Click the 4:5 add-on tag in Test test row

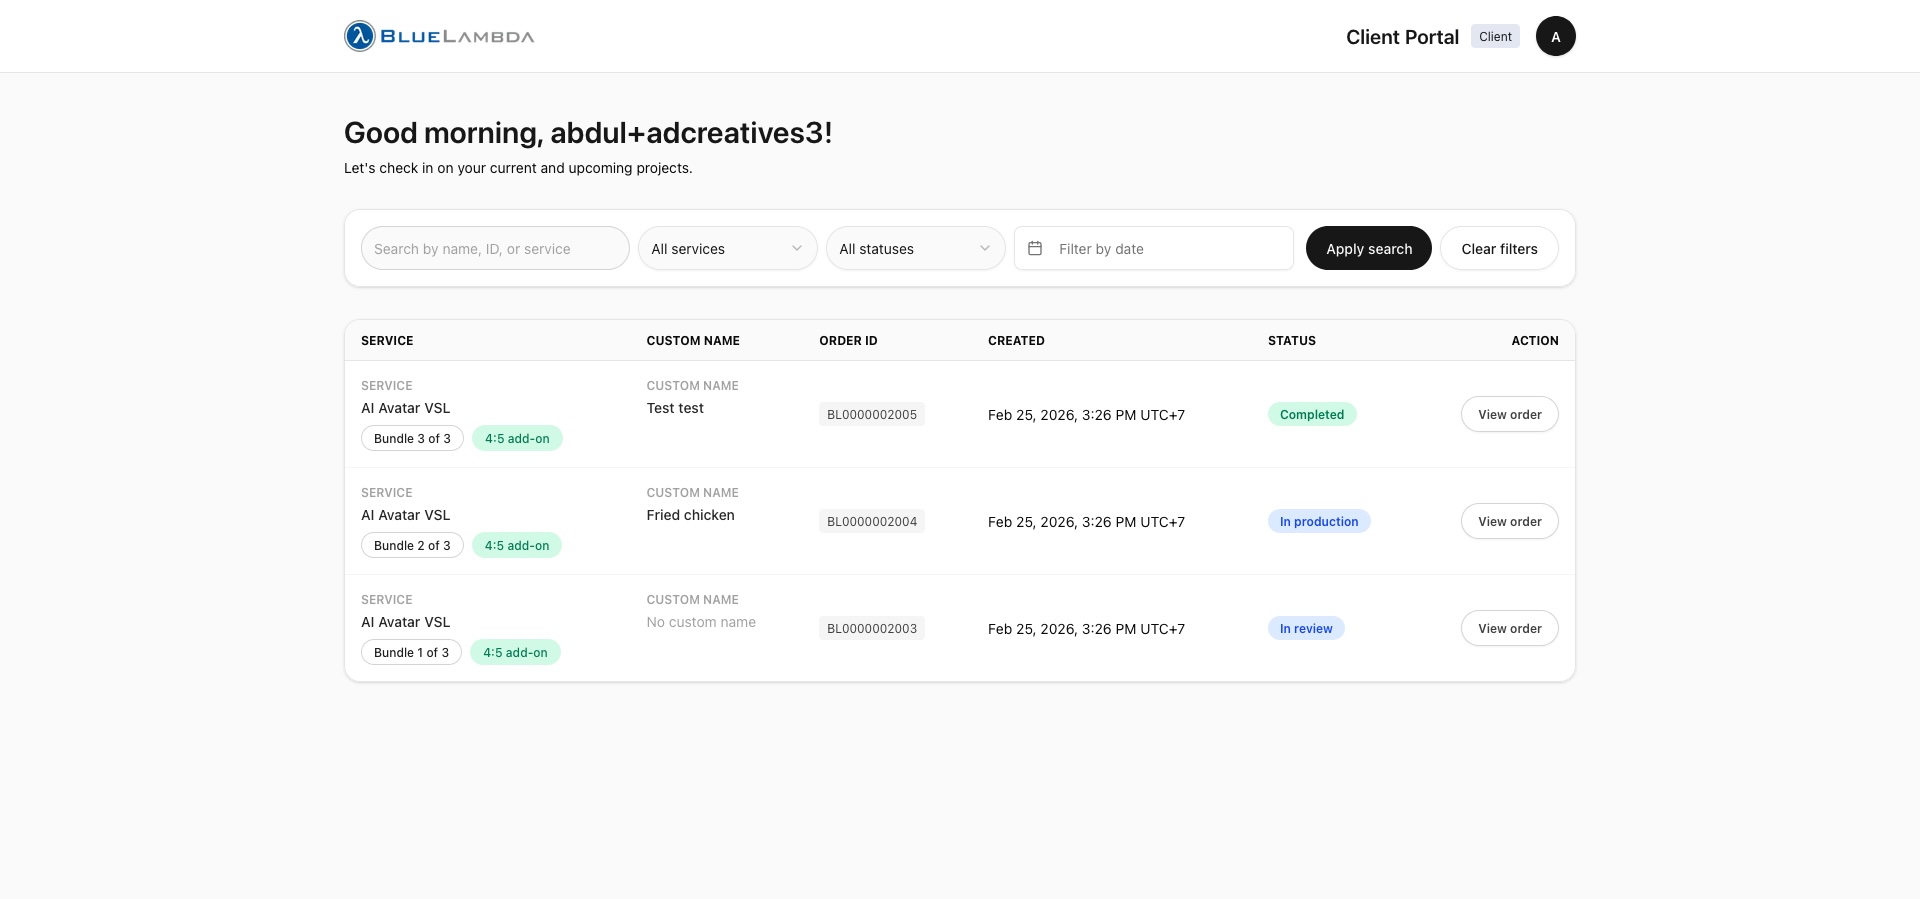click(517, 438)
